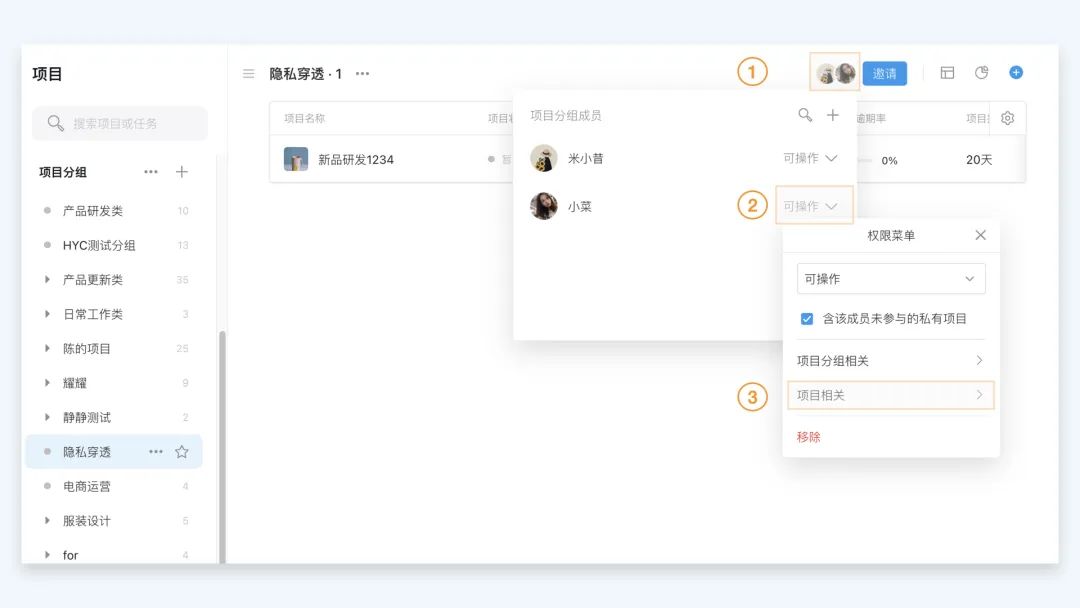Star the 隐私穿透 project group

pyautogui.click(x=182, y=452)
